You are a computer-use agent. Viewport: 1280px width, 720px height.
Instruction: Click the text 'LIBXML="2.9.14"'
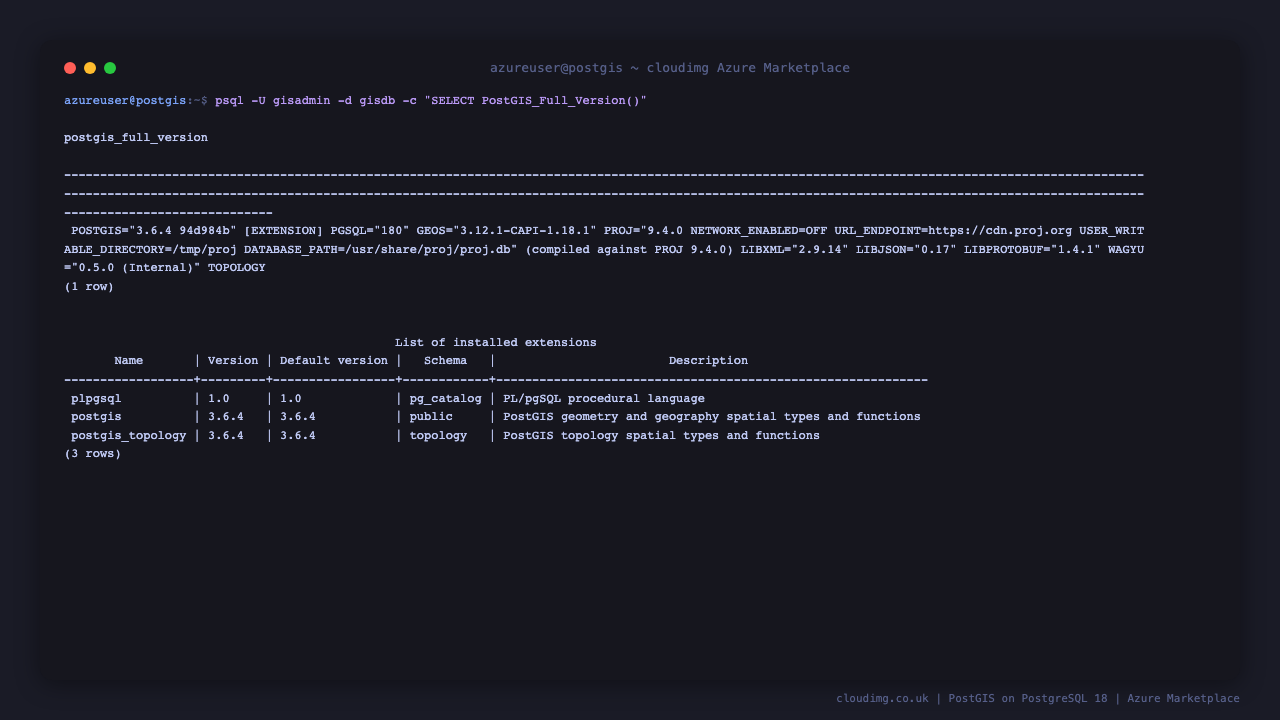[794, 249]
